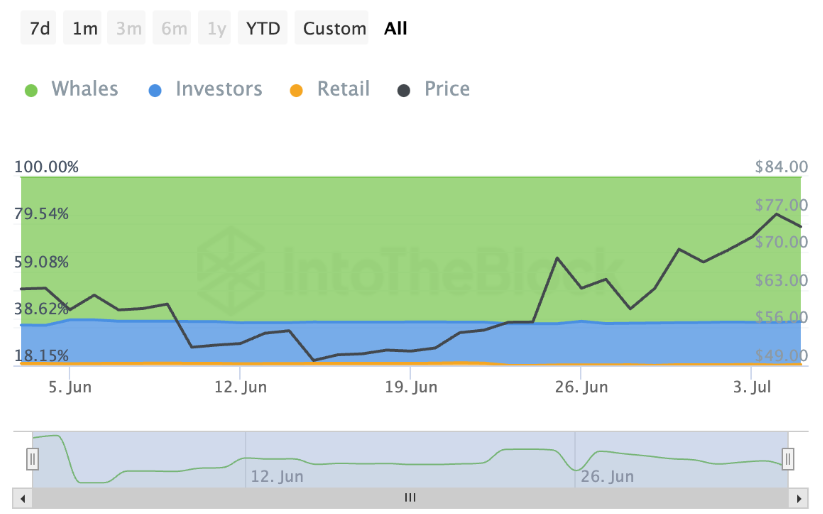Click the scrollbar left arrow

(x=22, y=497)
